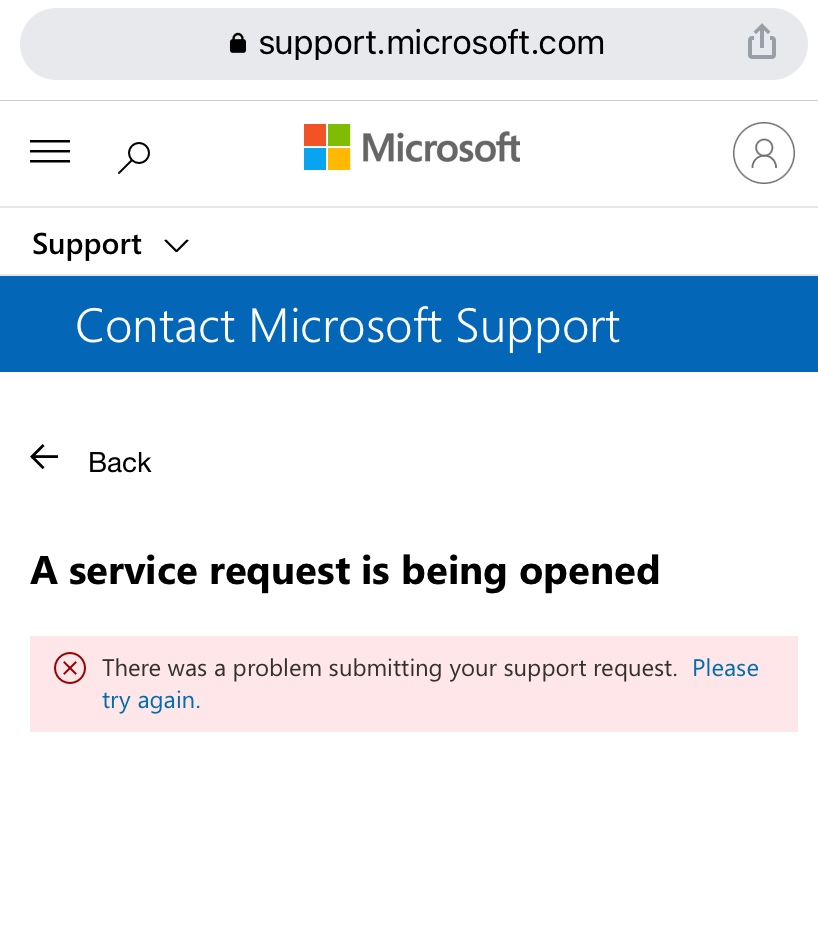Expand the Support chevron dropdown
Viewport: 818px width, 934px height.
[x=176, y=245]
